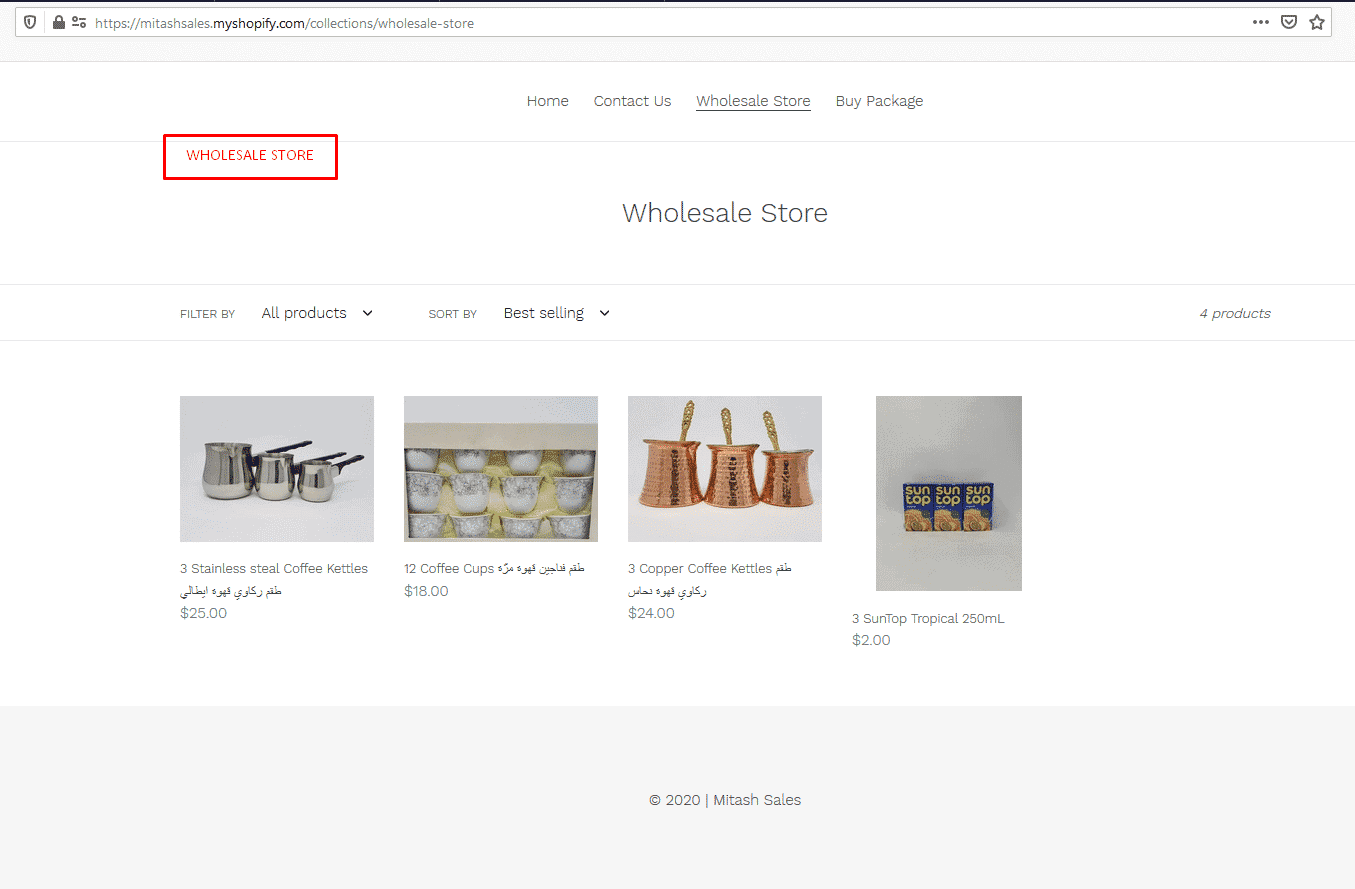
Task: Click the $25.00 price text
Action: [x=203, y=613]
